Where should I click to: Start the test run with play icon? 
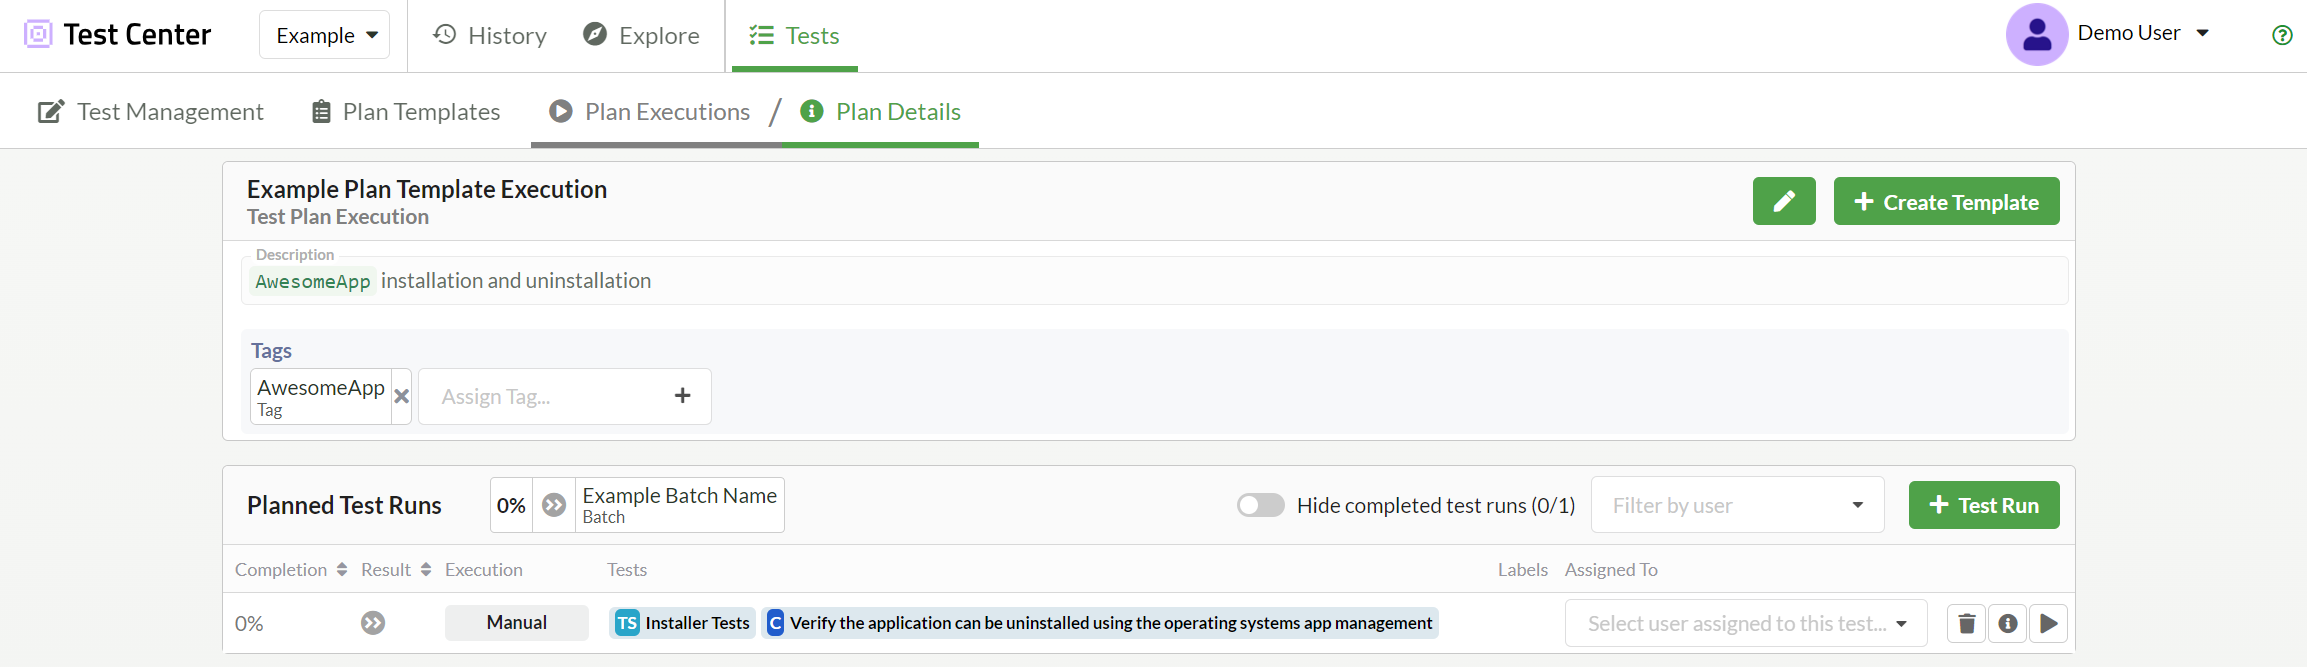[x=2048, y=623]
